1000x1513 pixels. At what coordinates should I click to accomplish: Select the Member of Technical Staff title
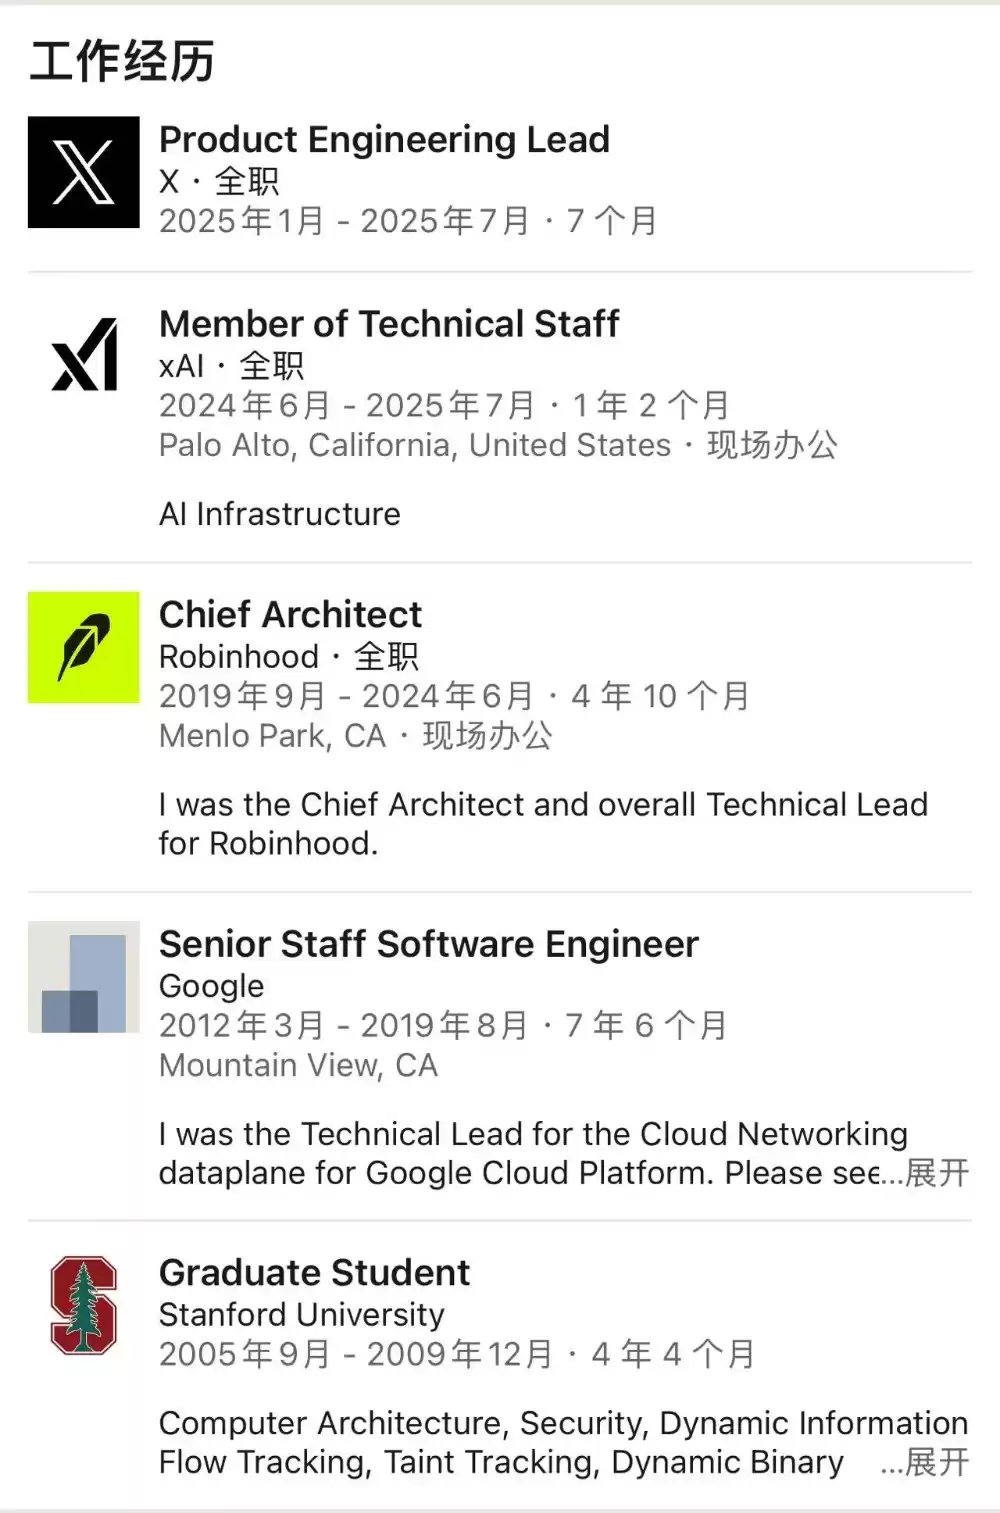(x=389, y=324)
